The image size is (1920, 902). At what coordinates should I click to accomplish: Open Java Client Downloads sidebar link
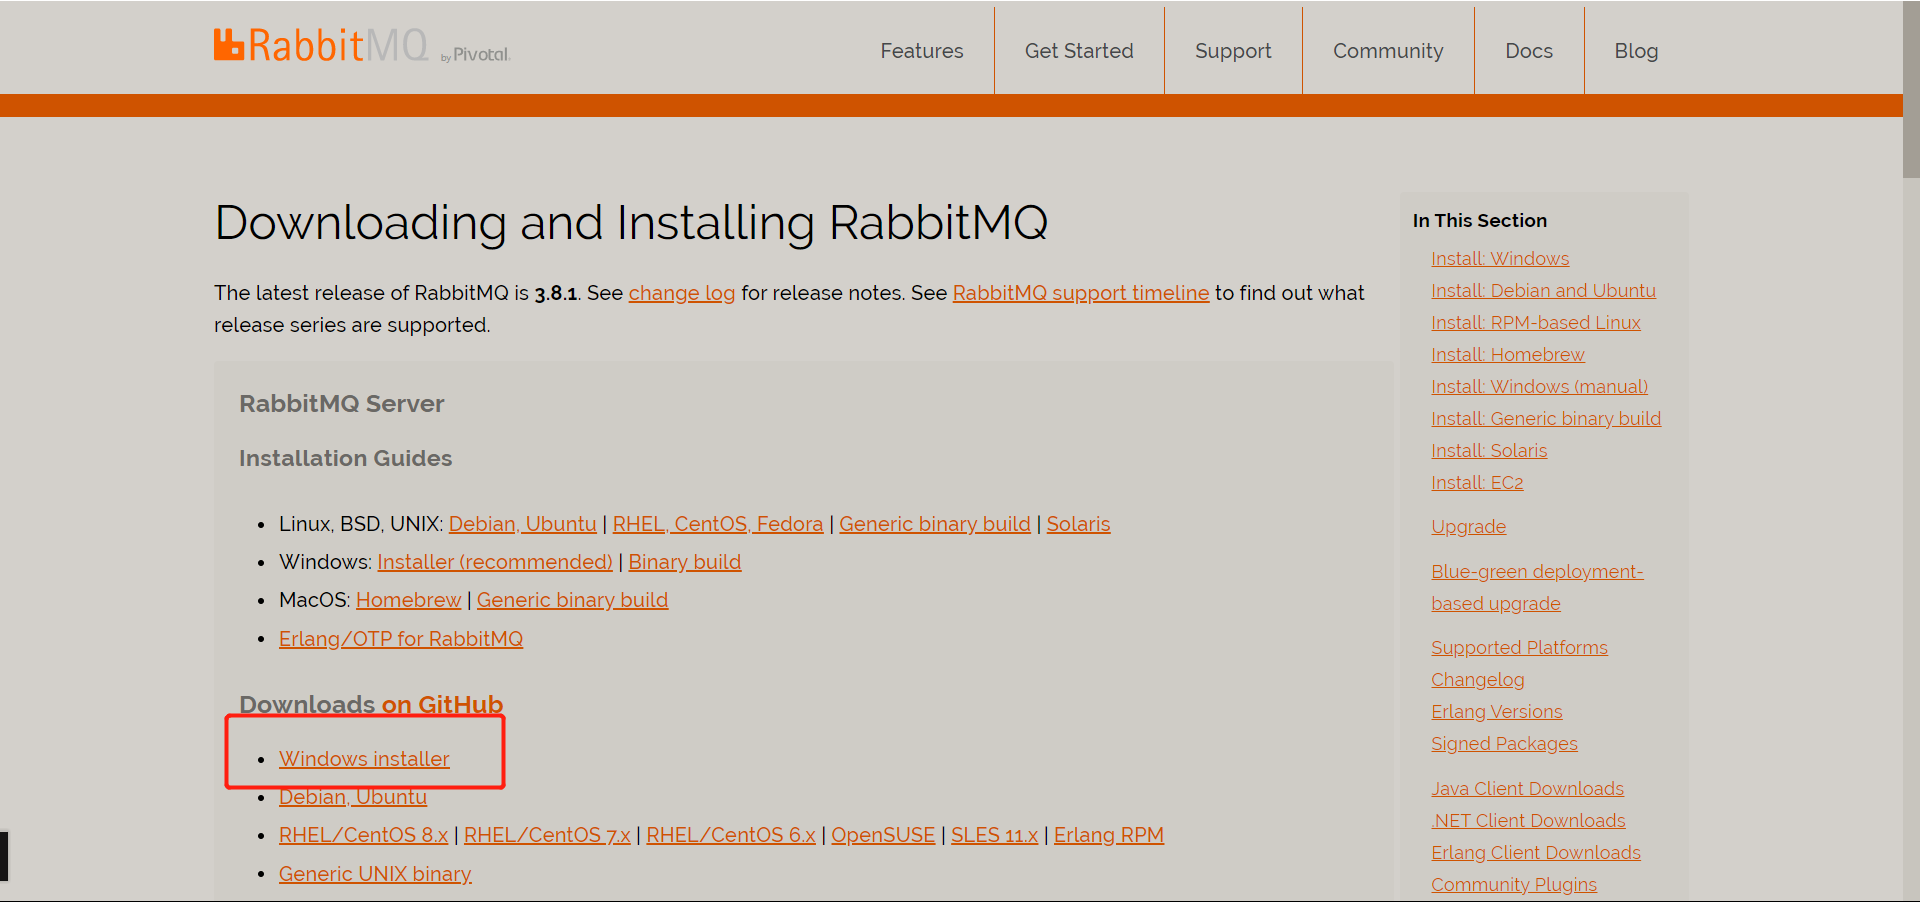click(1526, 789)
